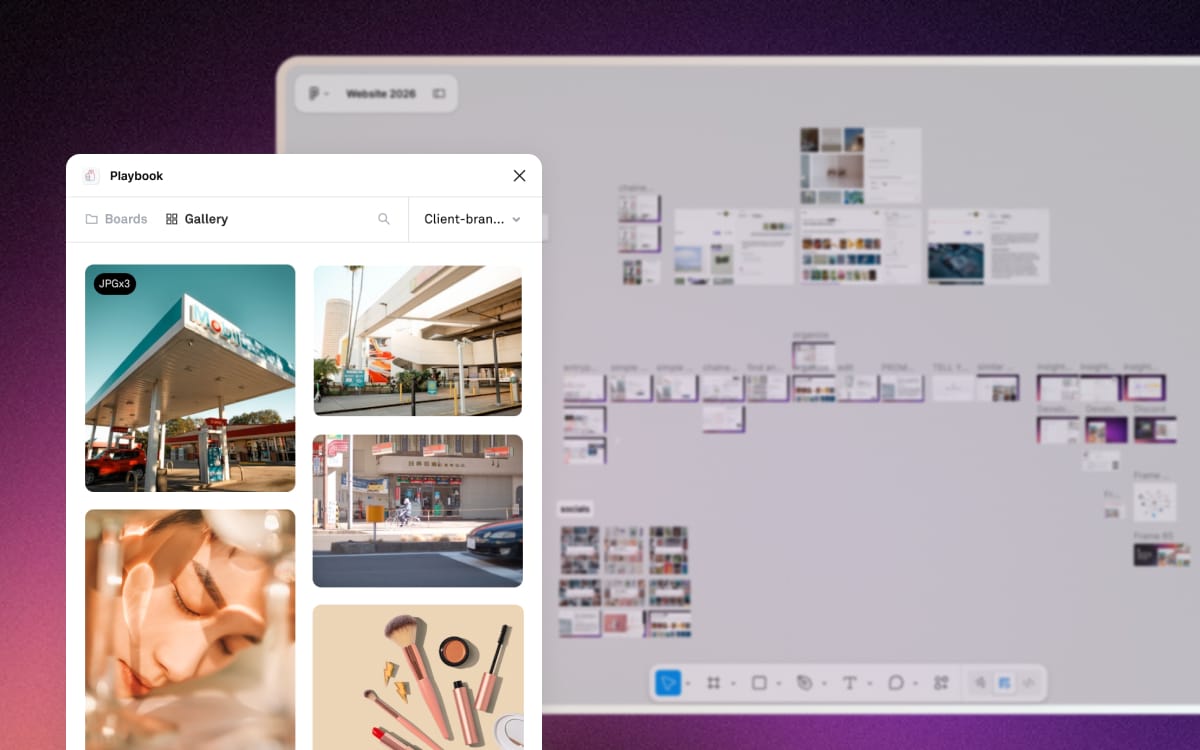Toggle the sidebar panel icon beside Website 2026
Image resolution: width=1200 pixels, height=750 pixels.
point(439,94)
